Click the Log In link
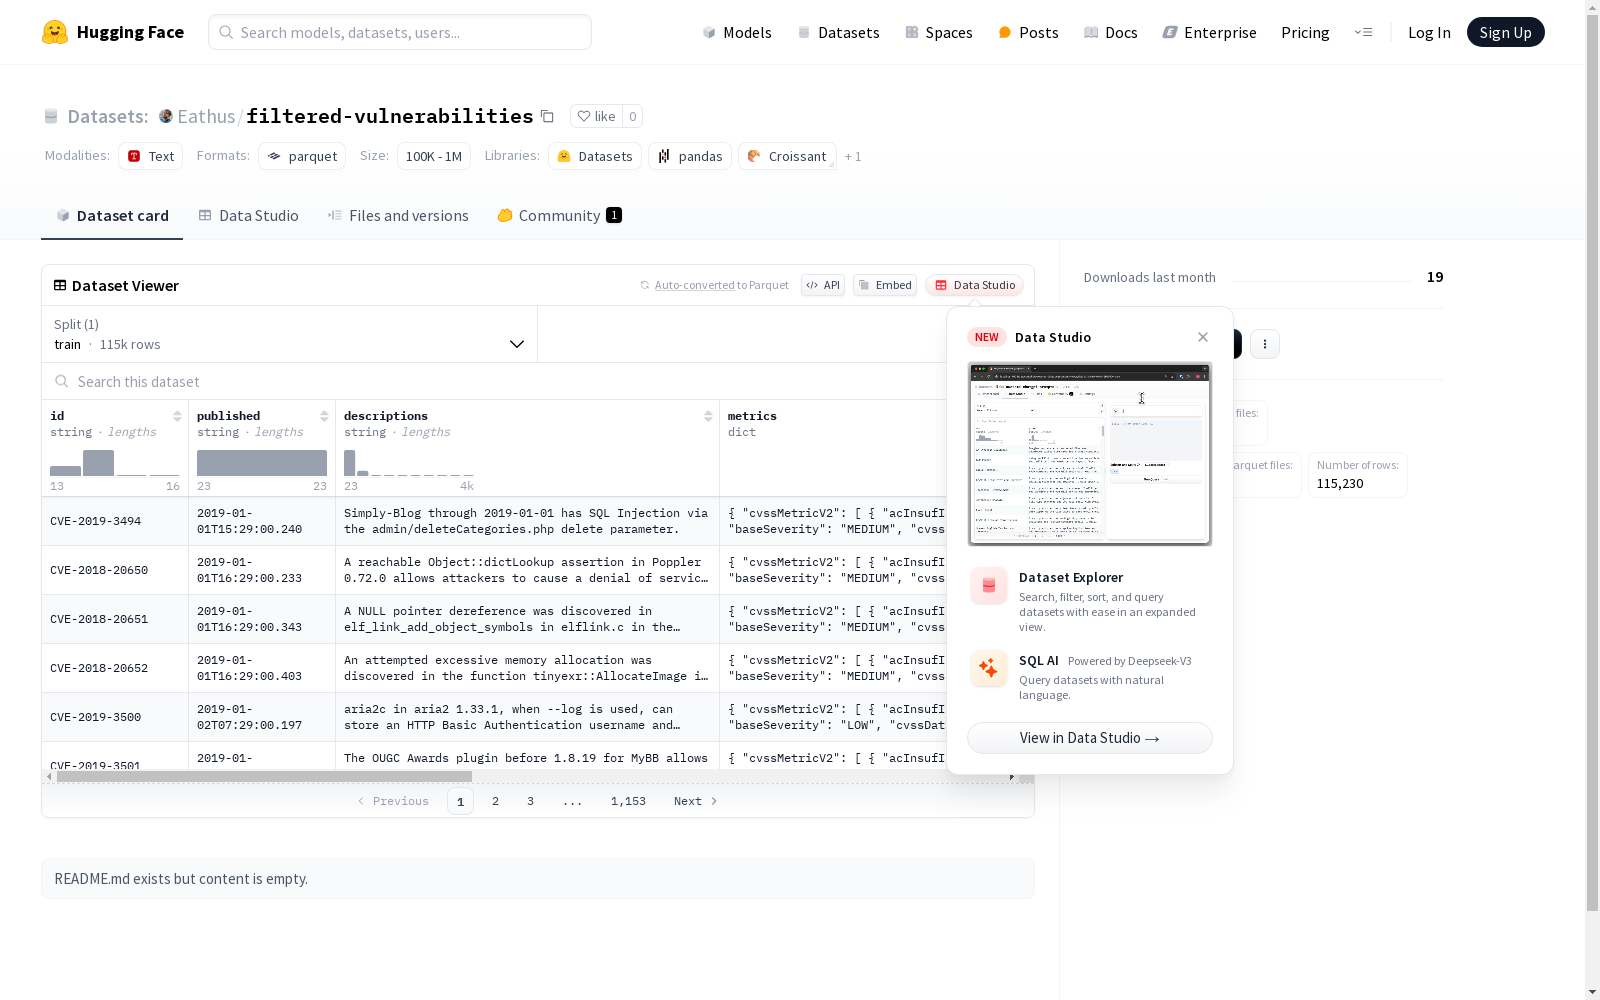The width and height of the screenshot is (1600, 1000). [x=1429, y=32]
